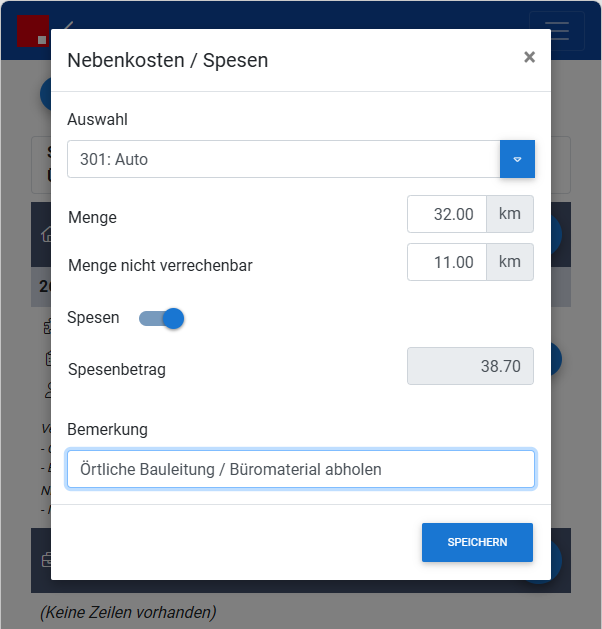Focus the Bemerkung text input
Image resolution: width=602 pixels, height=629 pixels.
pos(301,469)
